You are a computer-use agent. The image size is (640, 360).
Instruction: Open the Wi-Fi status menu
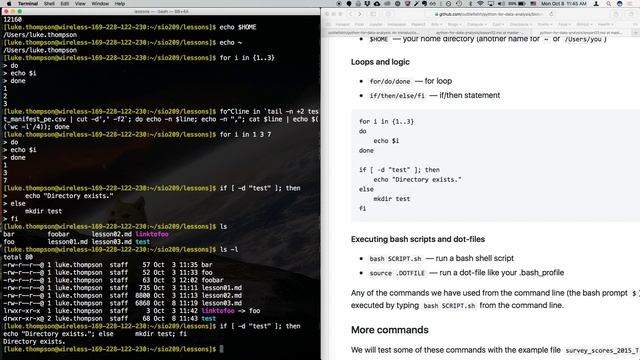(x=480, y=4)
